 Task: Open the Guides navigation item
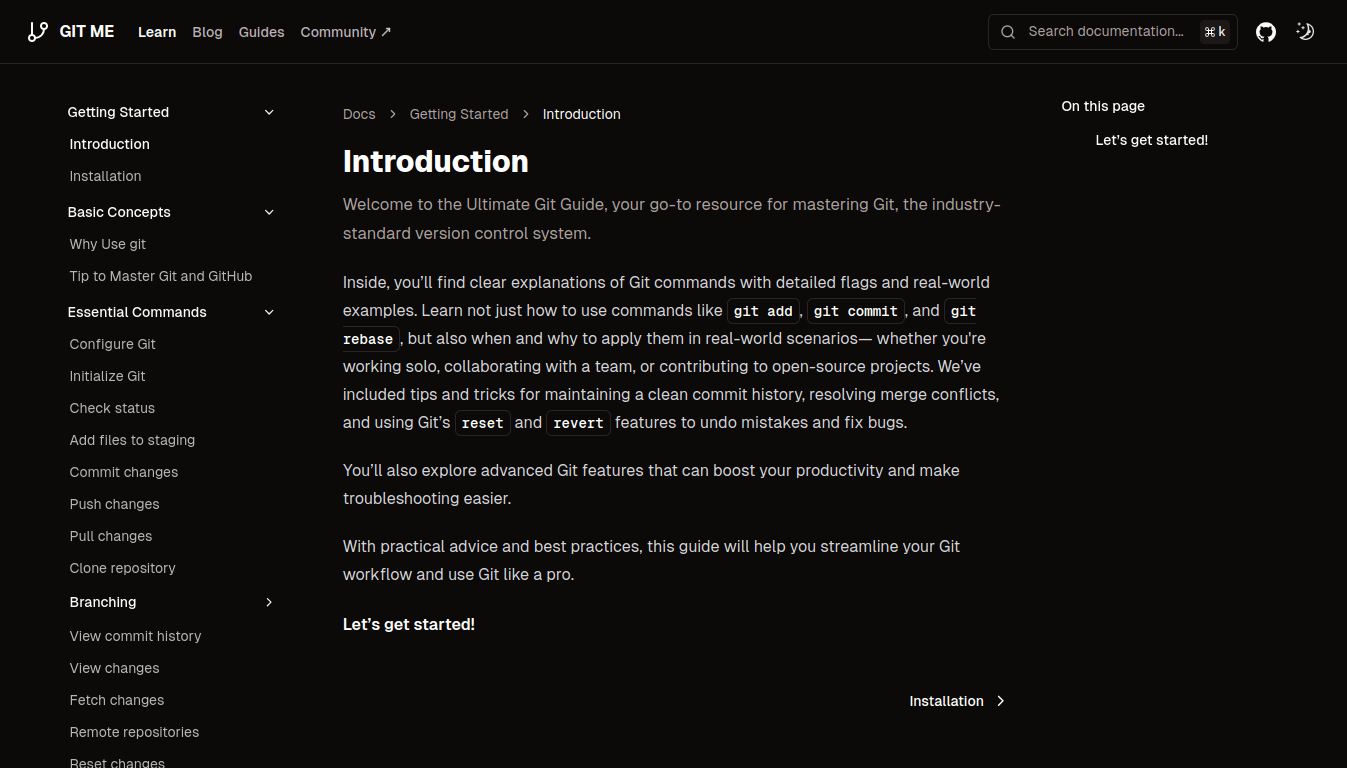click(261, 32)
